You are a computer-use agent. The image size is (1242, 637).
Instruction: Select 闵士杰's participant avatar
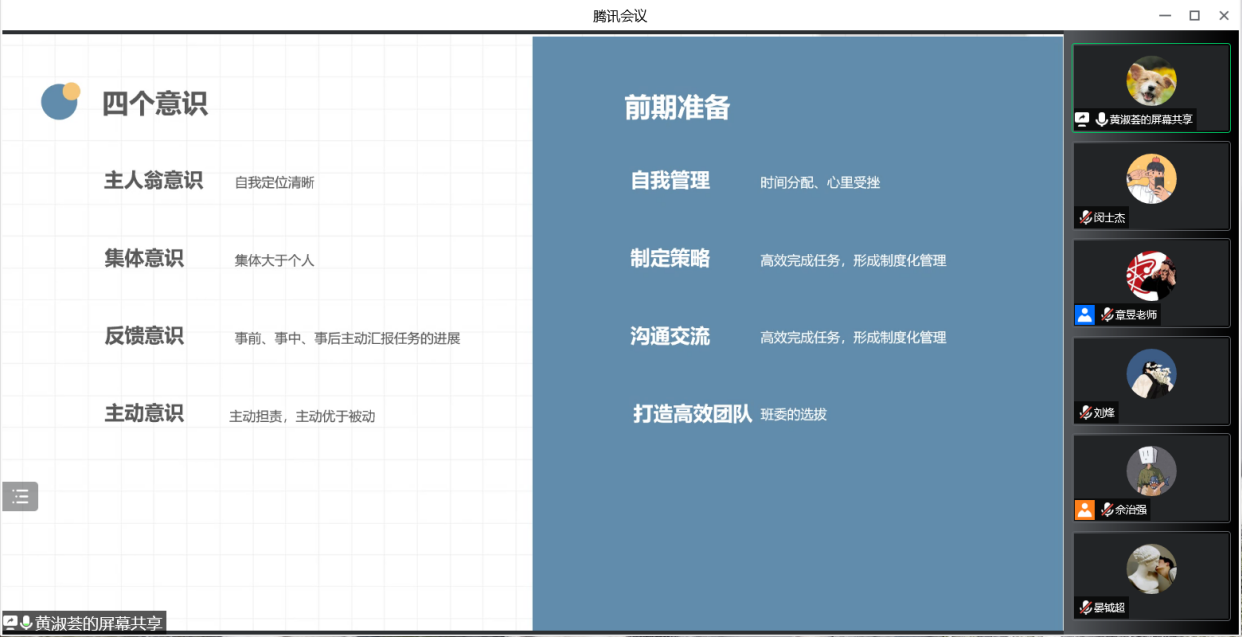1151,179
